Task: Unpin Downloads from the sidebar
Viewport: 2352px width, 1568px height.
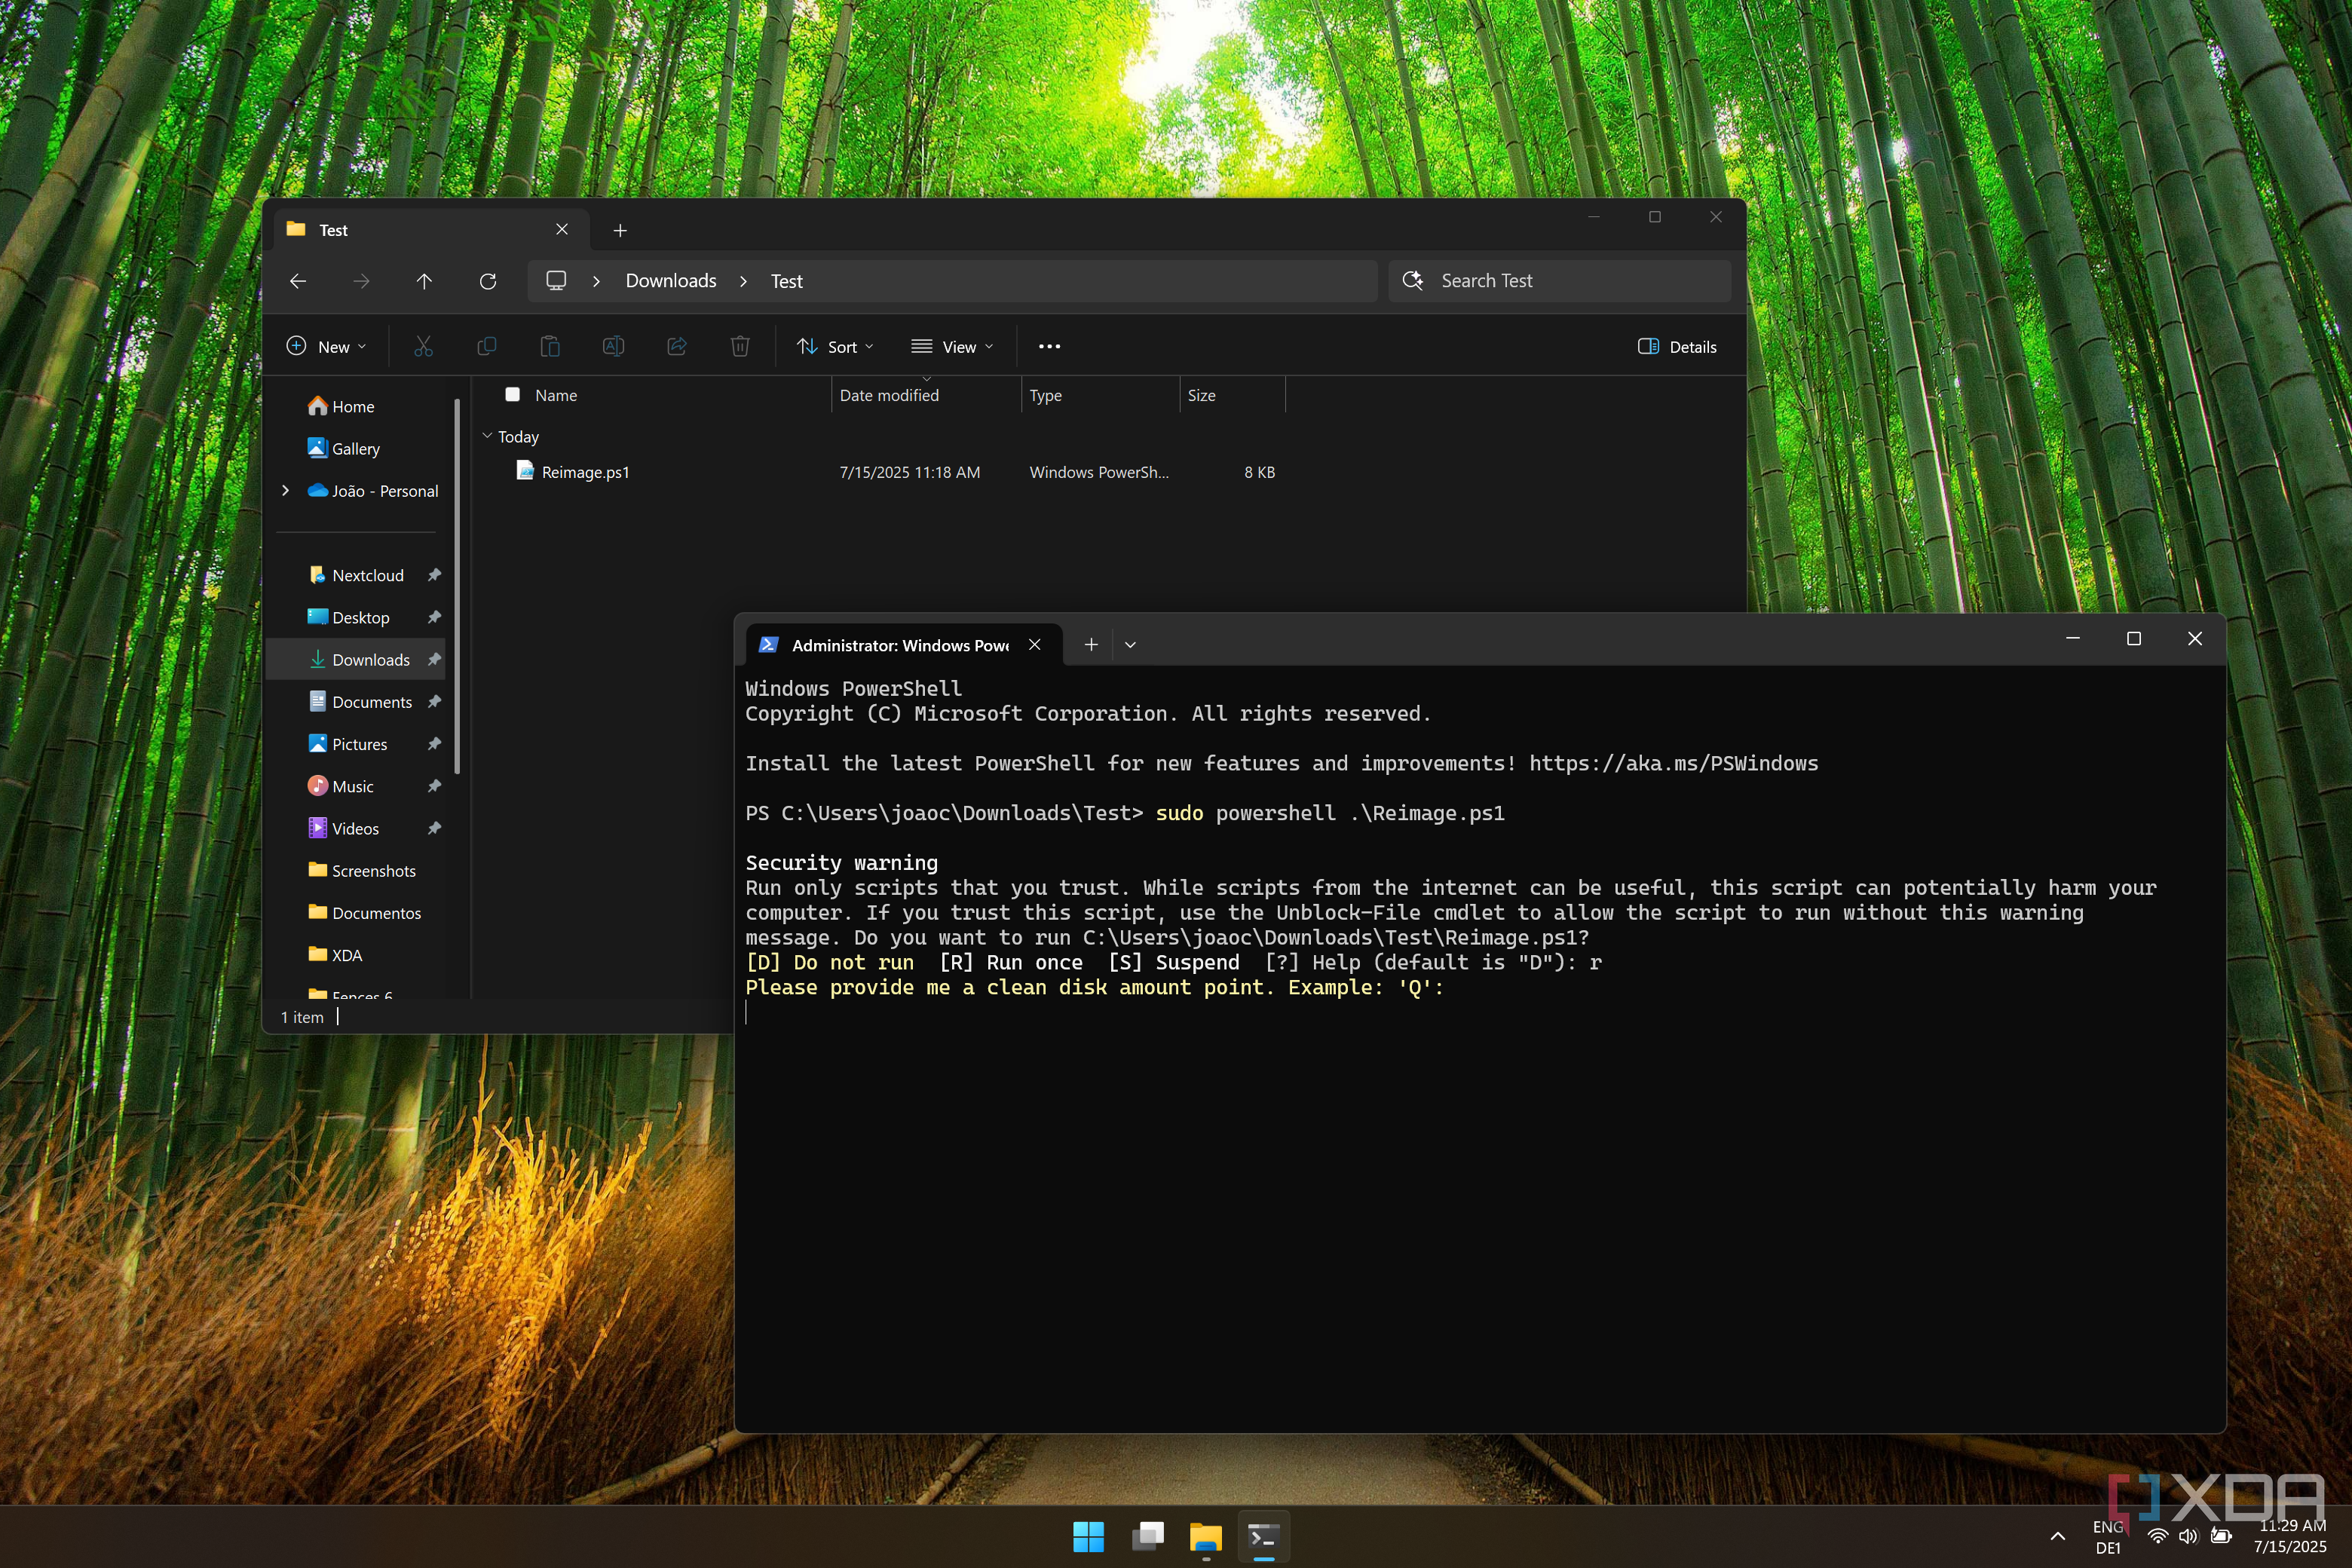Action: click(x=434, y=659)
